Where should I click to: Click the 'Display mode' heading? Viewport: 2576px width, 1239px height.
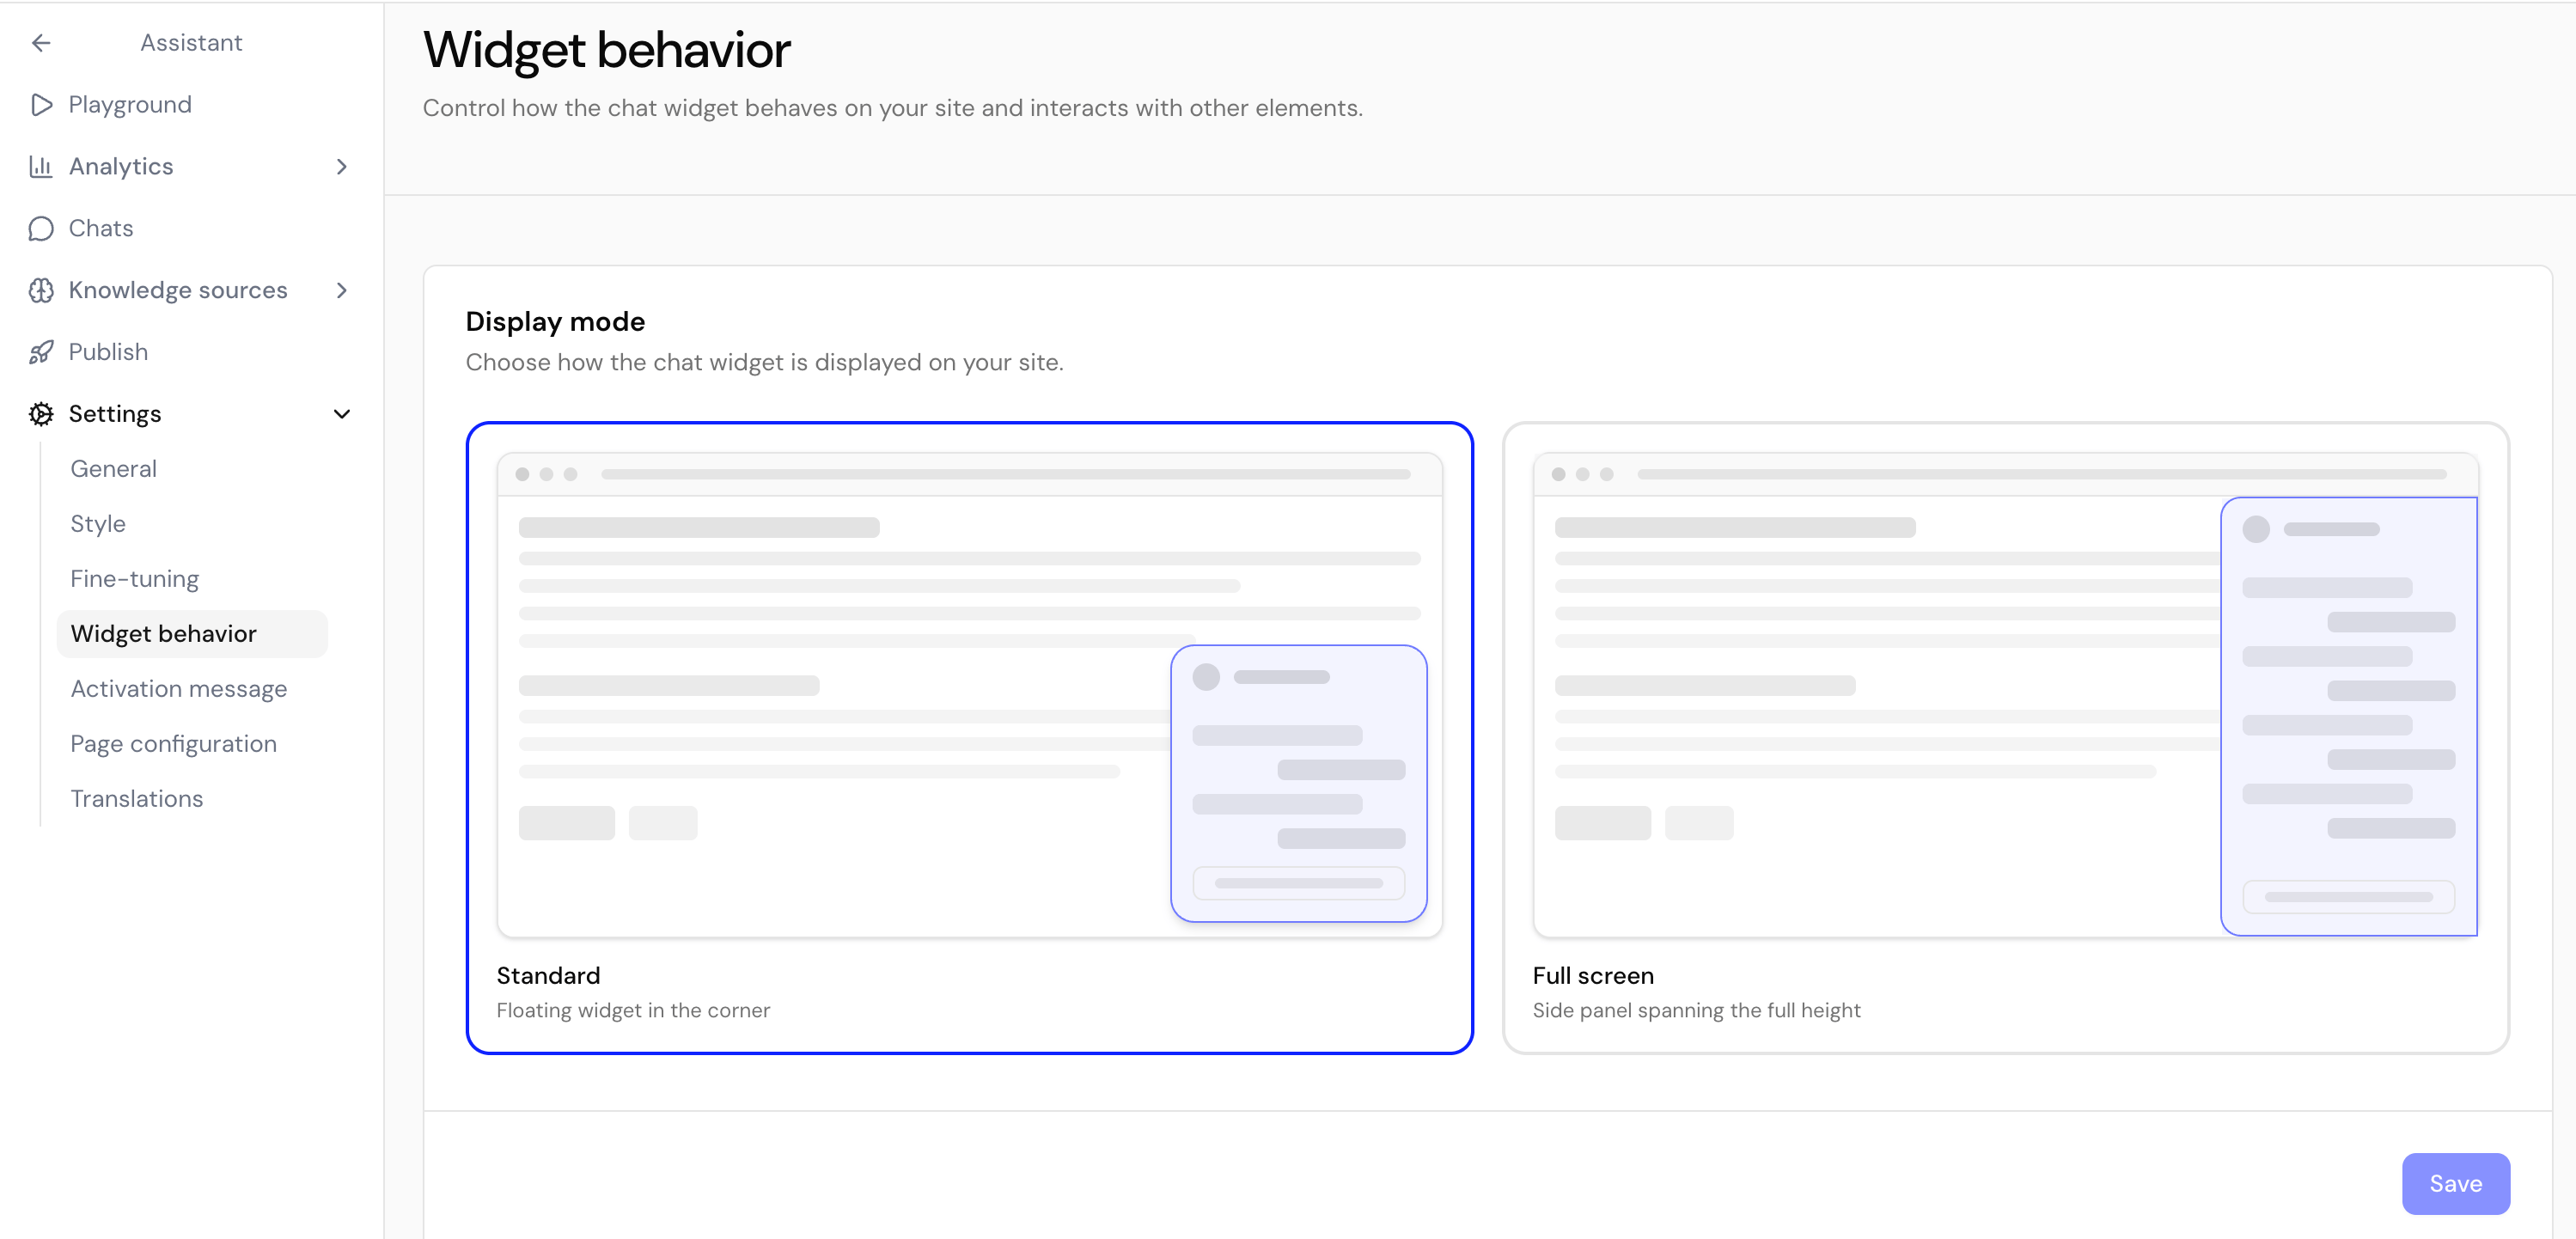(555, 322)
